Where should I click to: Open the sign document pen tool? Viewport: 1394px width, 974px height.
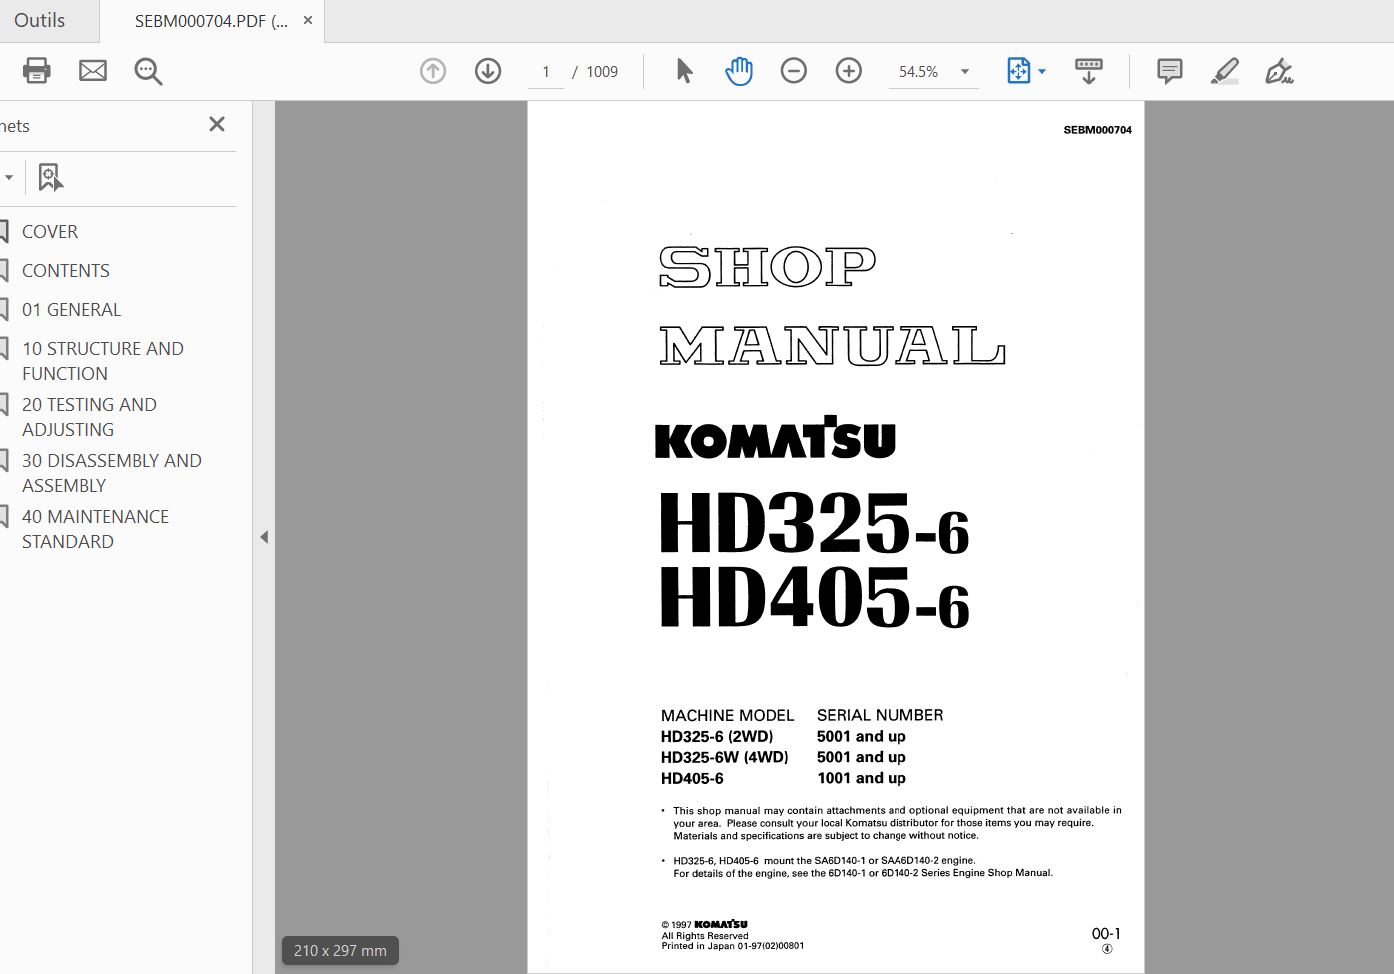click(1279, 71)
